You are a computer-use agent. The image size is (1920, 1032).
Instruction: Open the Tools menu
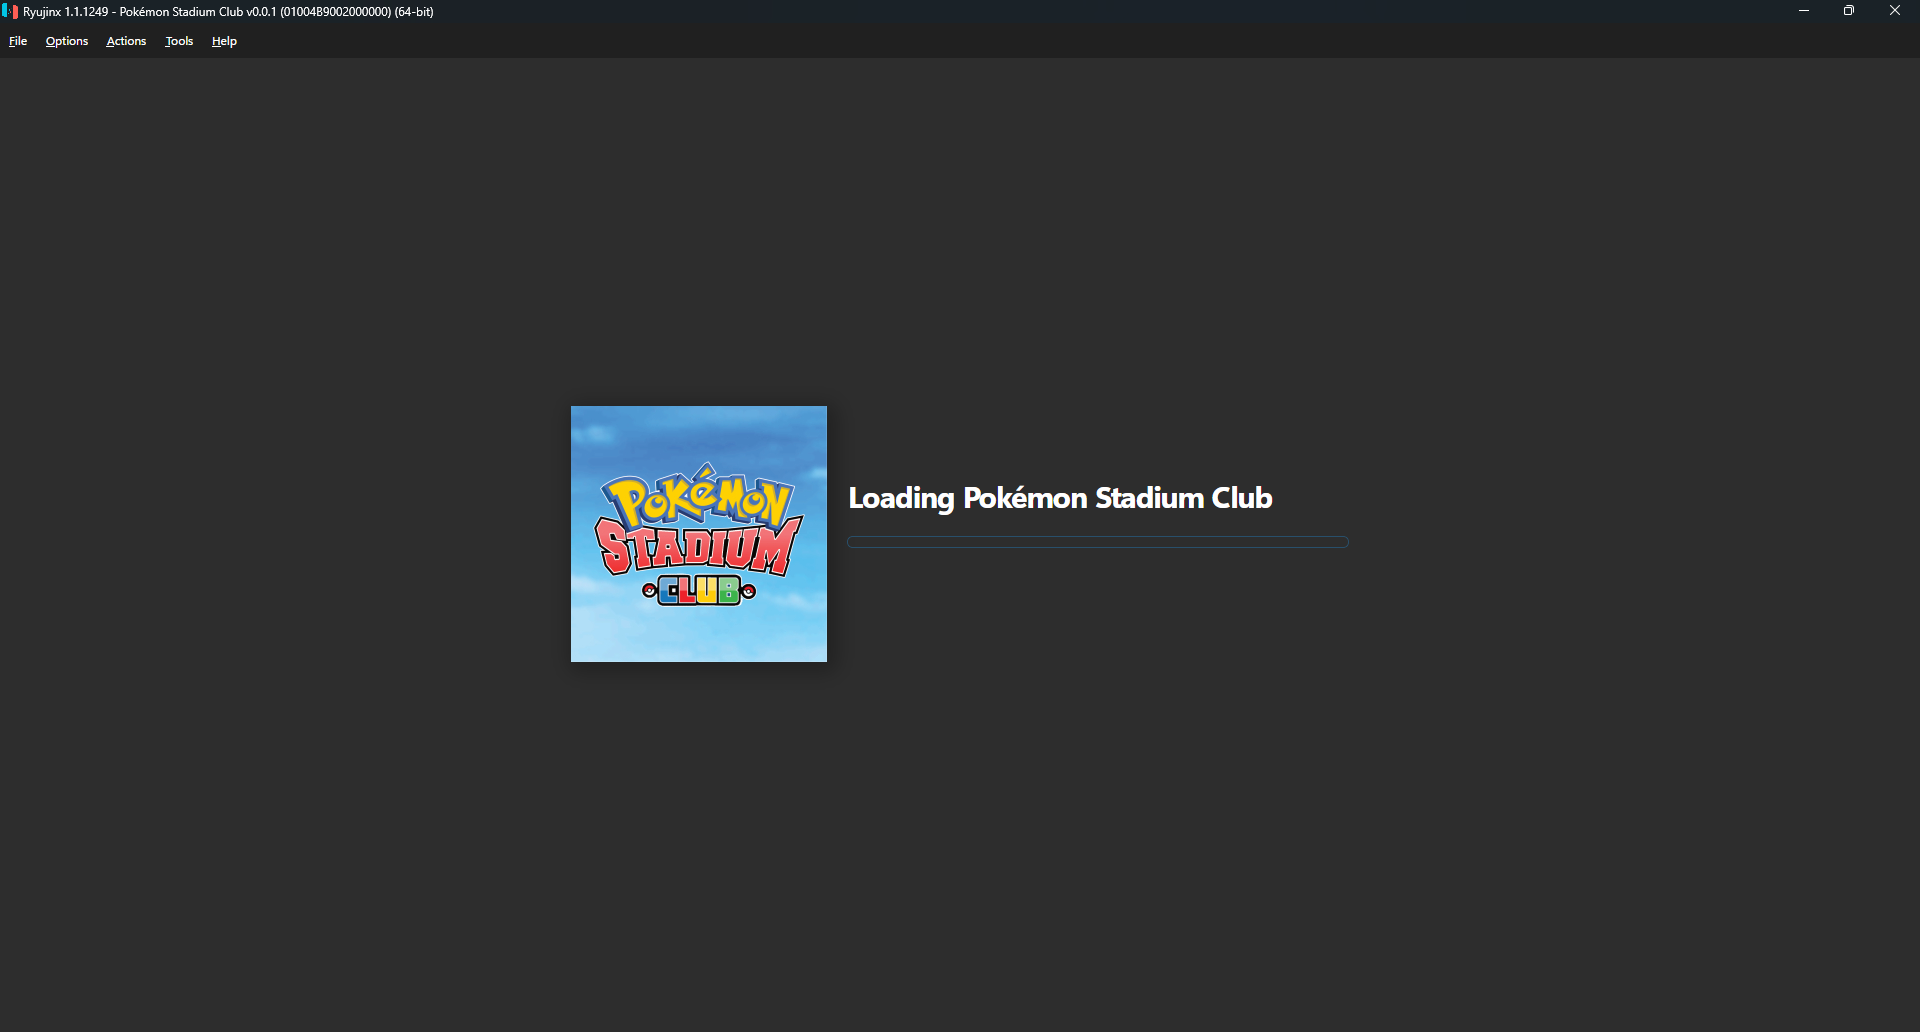click(x=179, y=41)
